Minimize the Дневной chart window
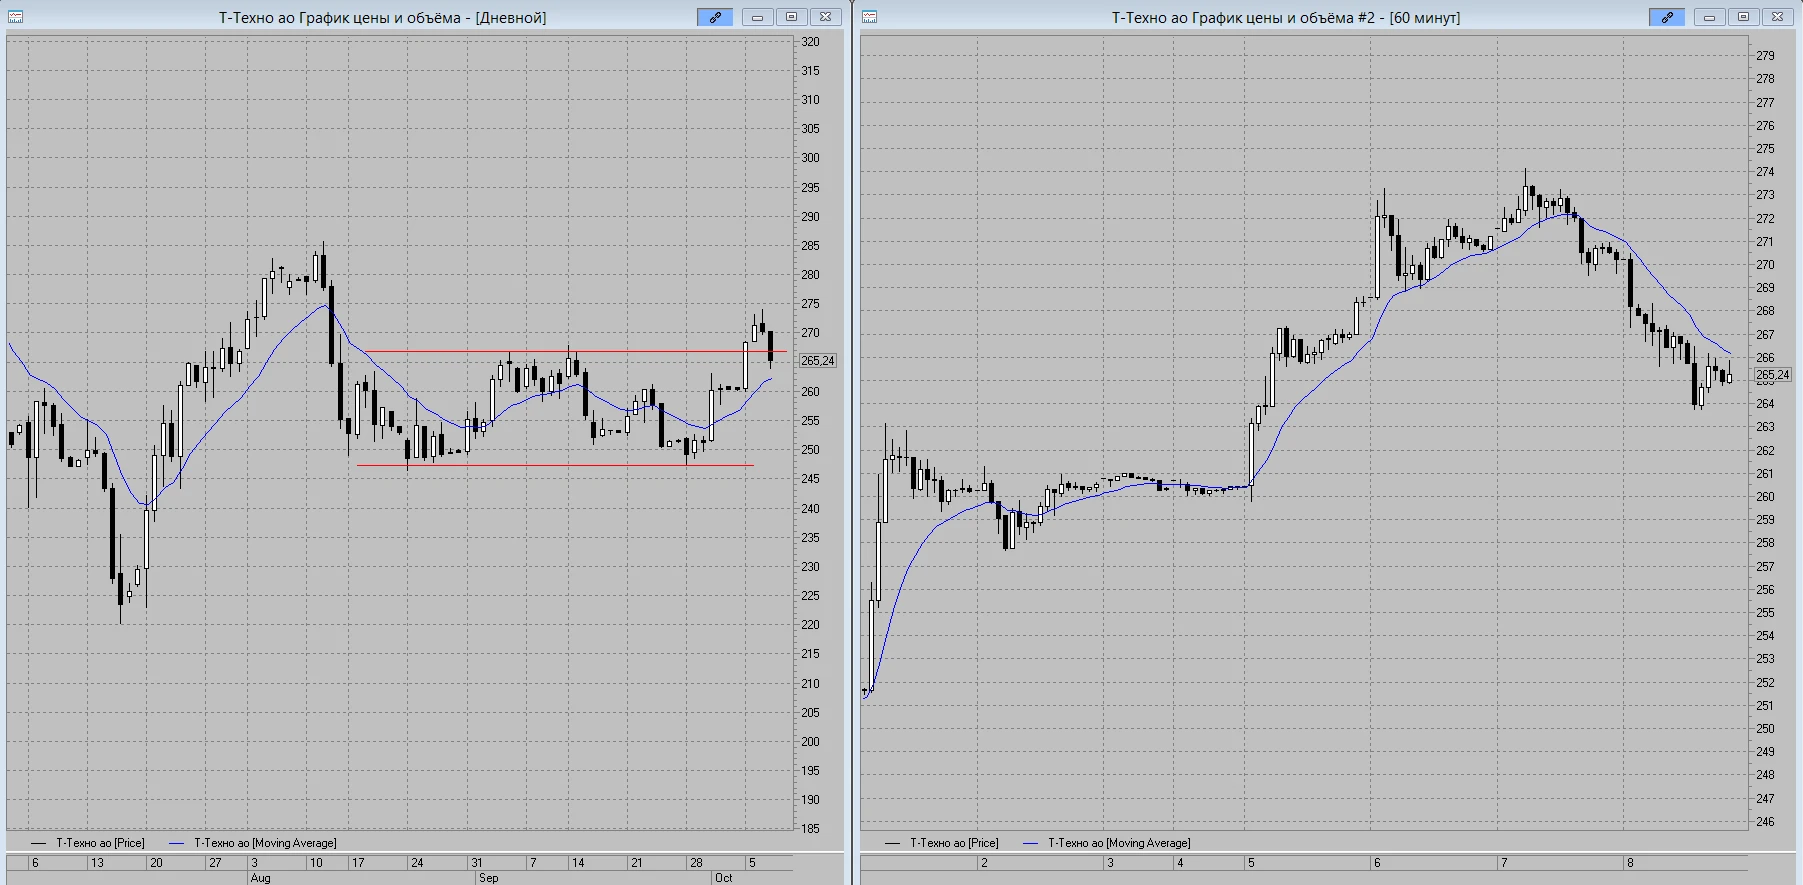The height and width of the screenshot is (885, 1803). [757, 17]
